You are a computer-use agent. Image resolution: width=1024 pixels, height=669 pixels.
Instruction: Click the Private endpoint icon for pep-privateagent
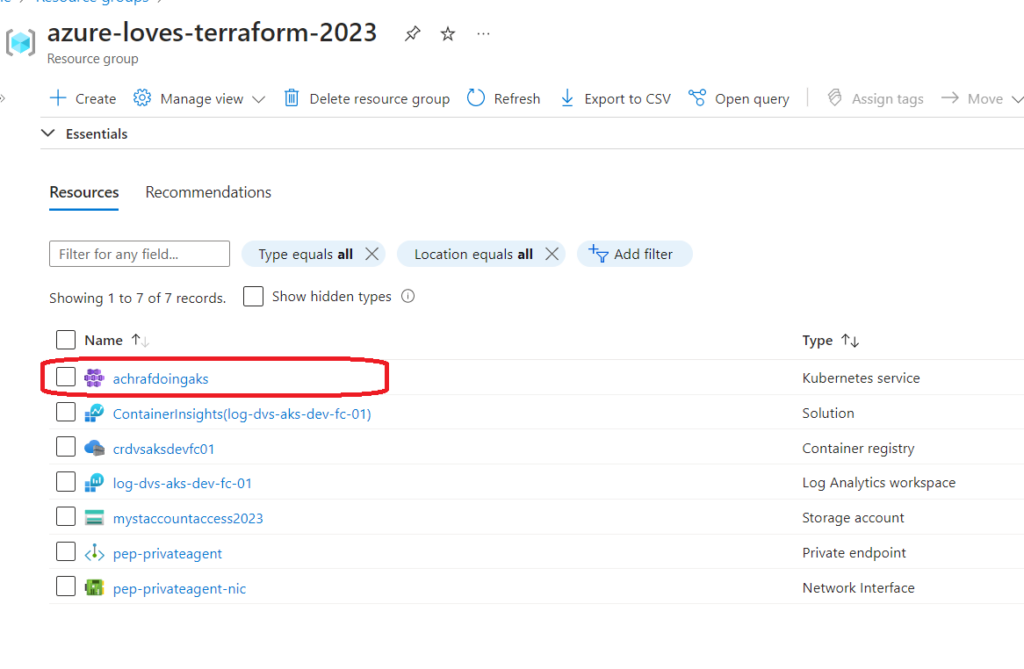tap(92, 552)
